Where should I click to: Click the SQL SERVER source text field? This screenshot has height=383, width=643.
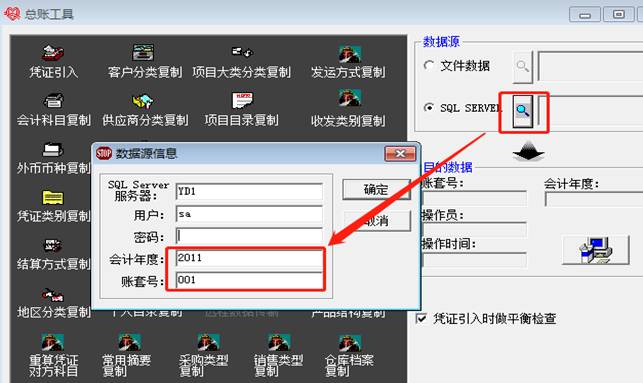click(590, 110)
